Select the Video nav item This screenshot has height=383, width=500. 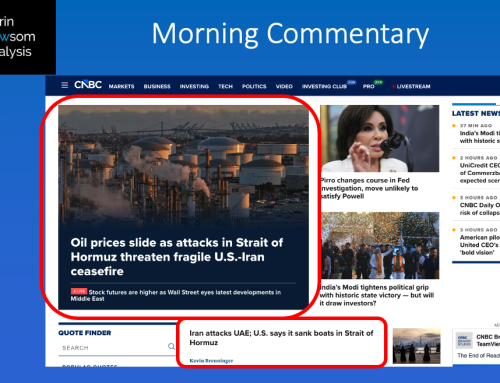pyautogui.click(x=284, y=86)
